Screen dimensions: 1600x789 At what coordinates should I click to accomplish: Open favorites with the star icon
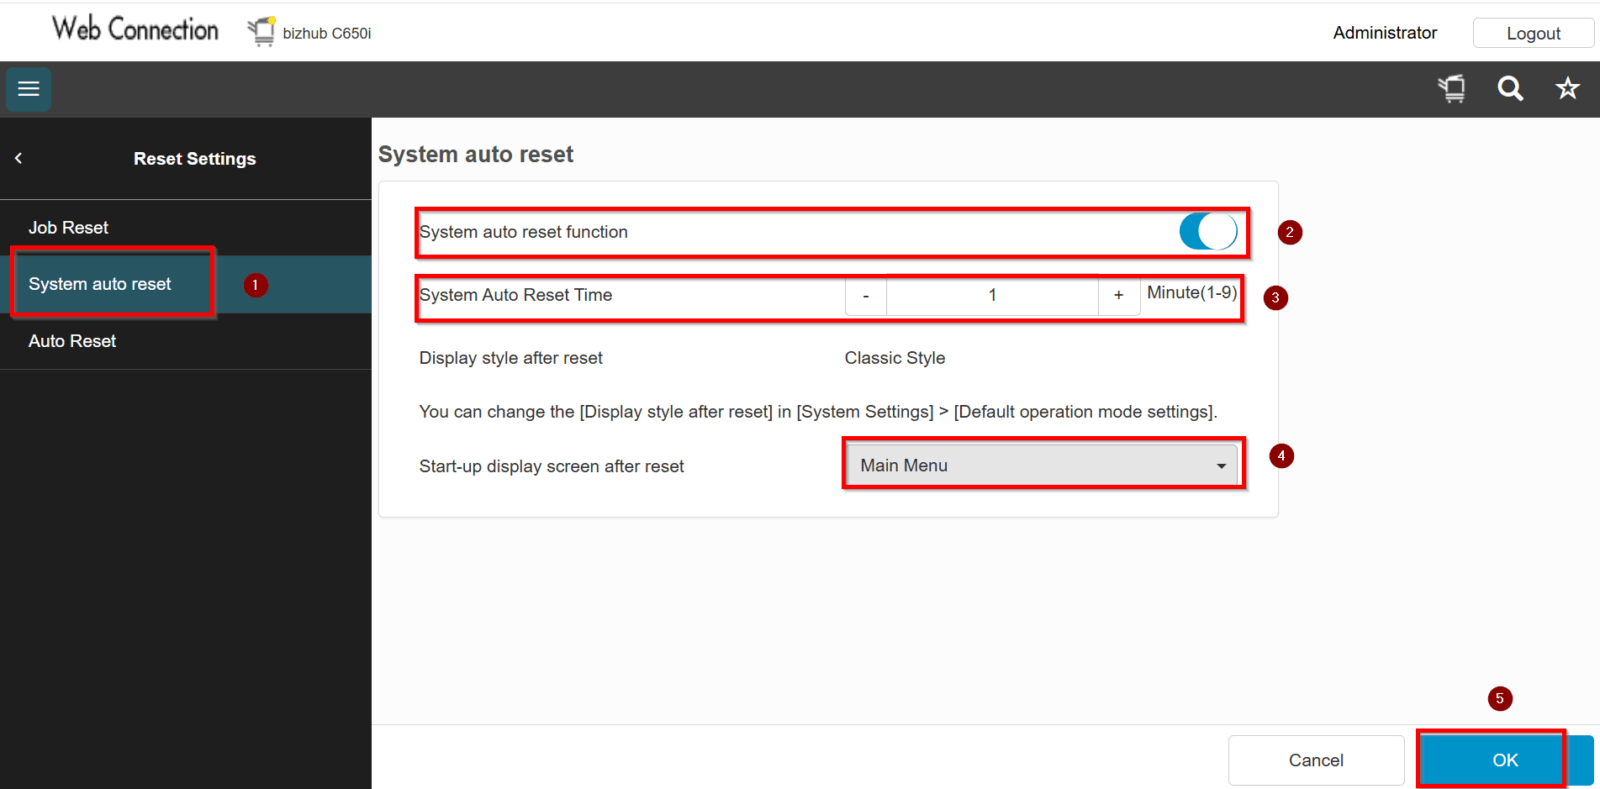pyautogui.click(x=1567, y=89)
